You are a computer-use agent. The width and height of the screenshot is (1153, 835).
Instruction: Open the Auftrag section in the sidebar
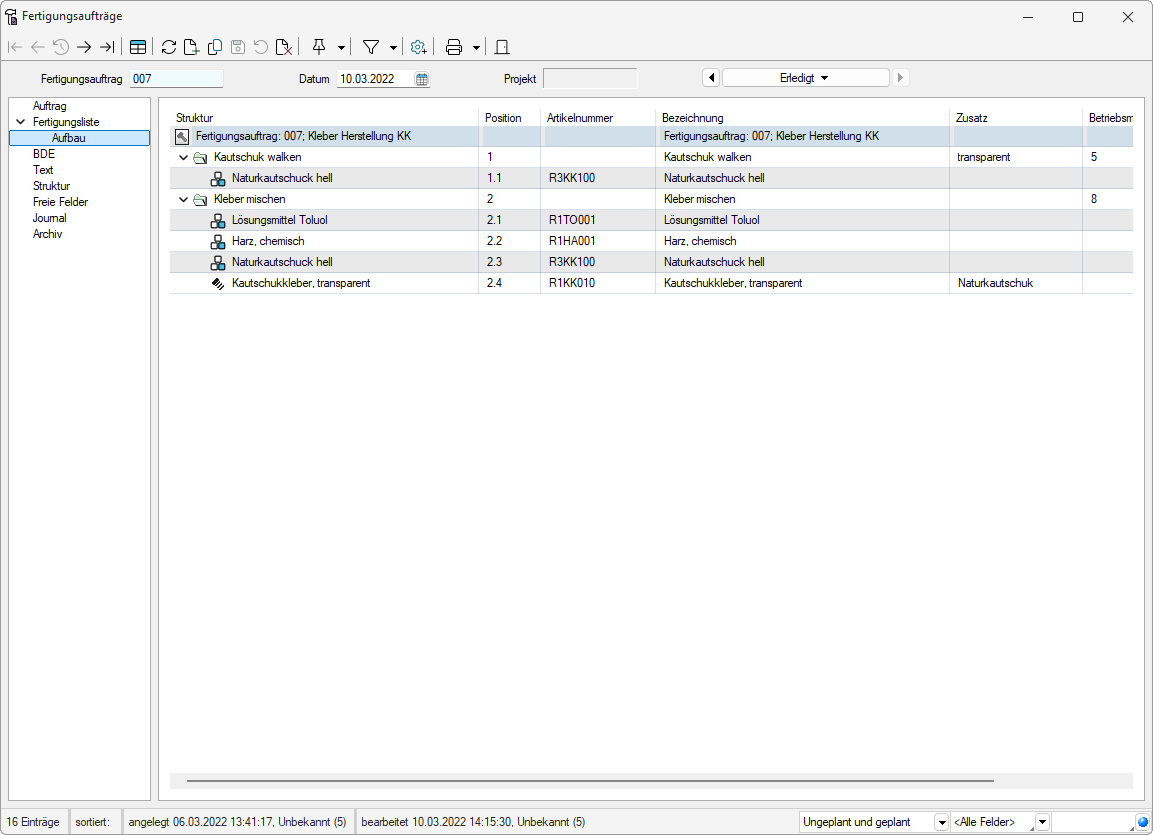(49, 106)
